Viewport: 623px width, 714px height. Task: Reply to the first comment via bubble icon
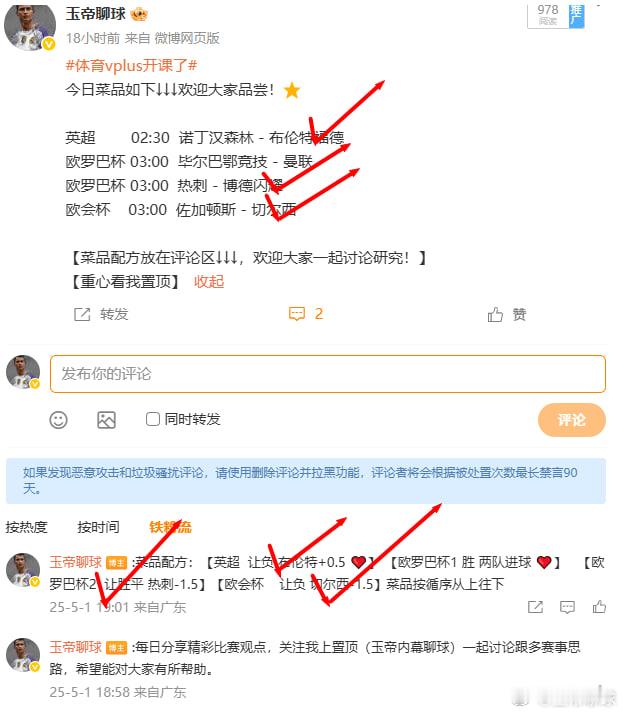point(567,607)
